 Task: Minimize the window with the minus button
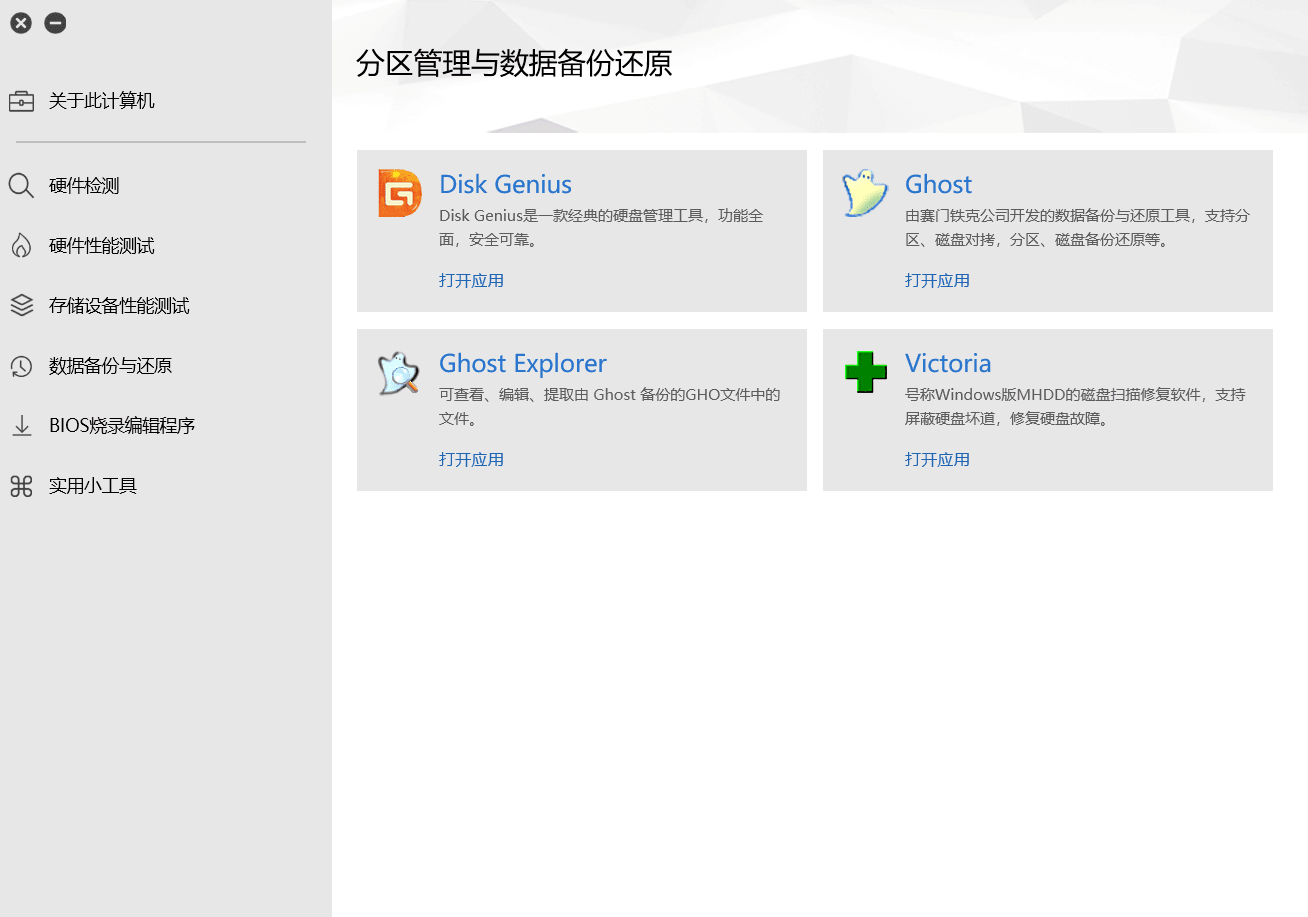pyautogui.click(x=55, y=22)
